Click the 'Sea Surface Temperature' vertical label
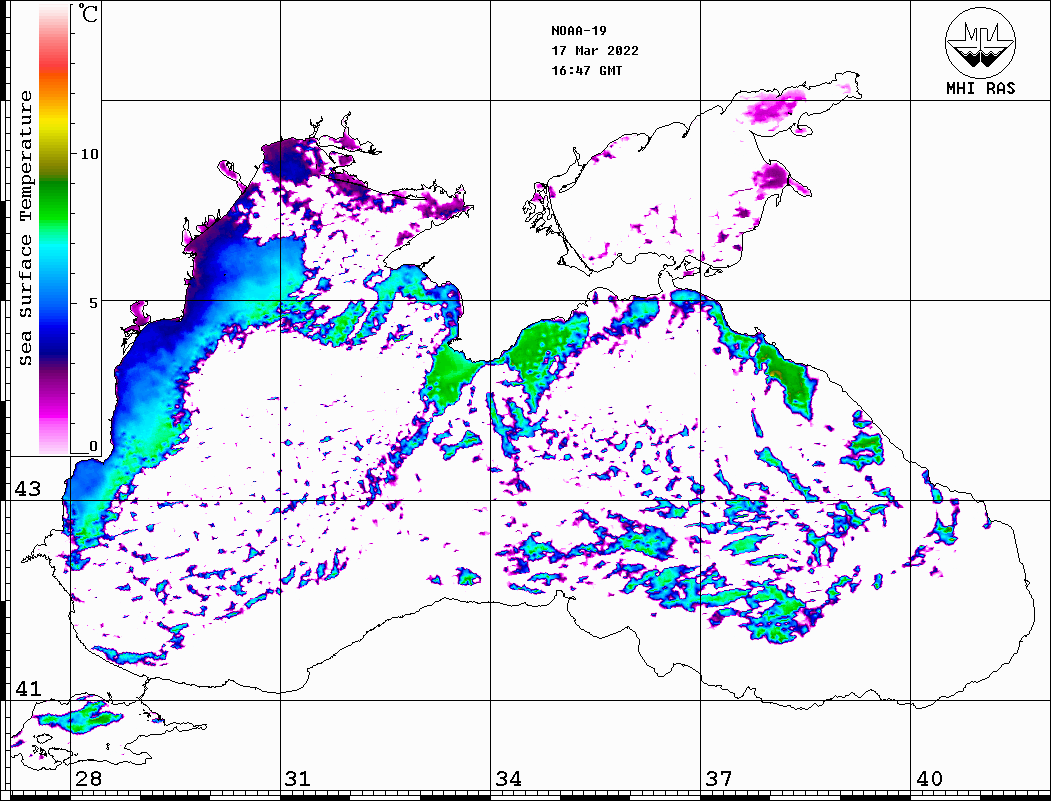Viewport: 1051px width, 801px height. (x=25, y=228)
